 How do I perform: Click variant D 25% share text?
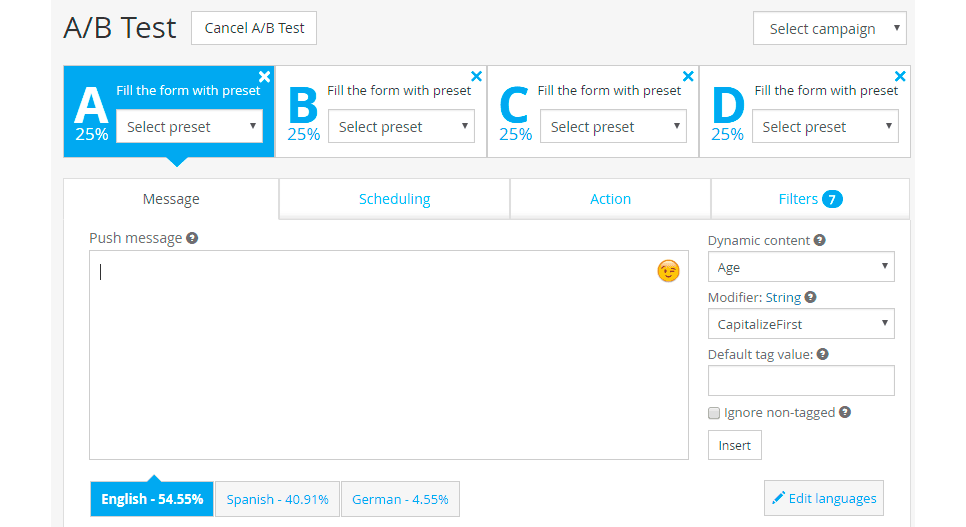(728, 134)
